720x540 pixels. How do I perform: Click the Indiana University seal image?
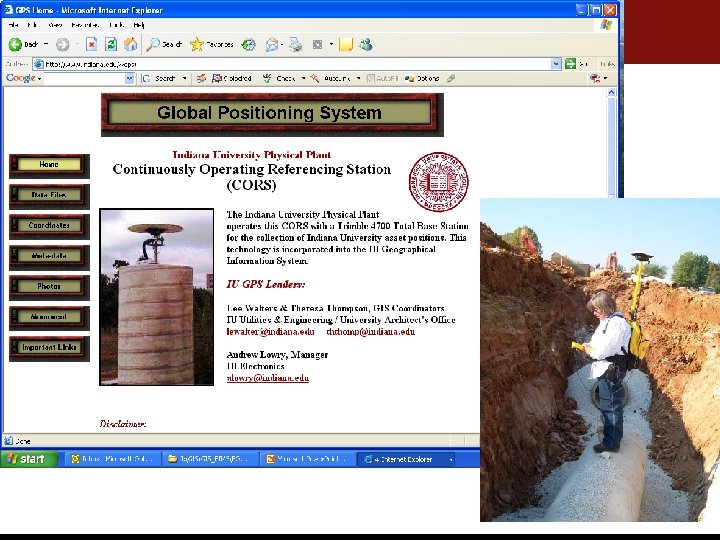(x=439, y=182)
